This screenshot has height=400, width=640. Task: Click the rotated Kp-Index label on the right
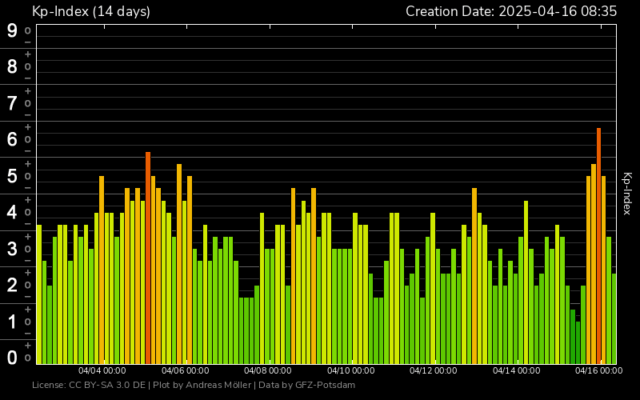[627, 193]
